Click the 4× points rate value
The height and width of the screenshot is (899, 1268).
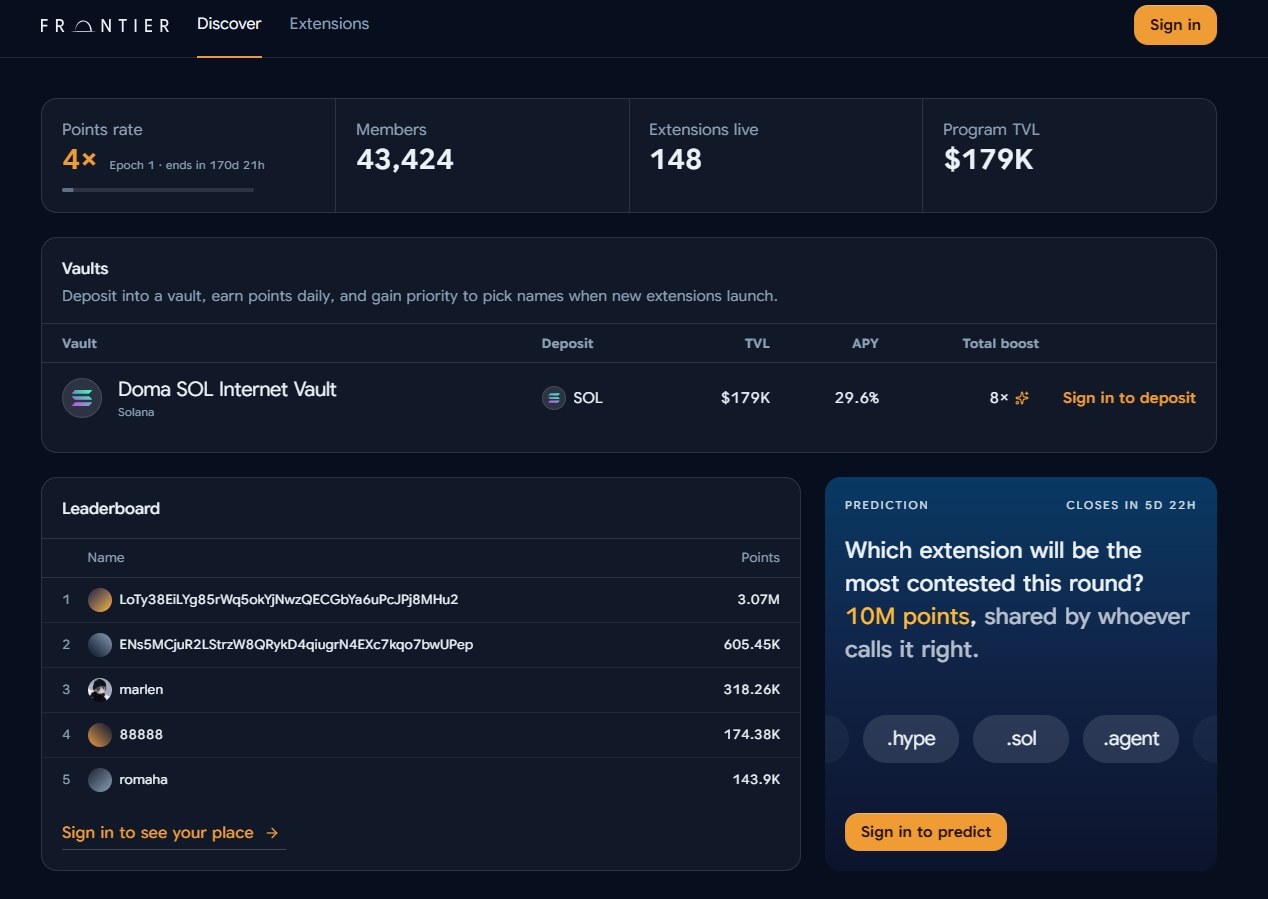[79, 160]
